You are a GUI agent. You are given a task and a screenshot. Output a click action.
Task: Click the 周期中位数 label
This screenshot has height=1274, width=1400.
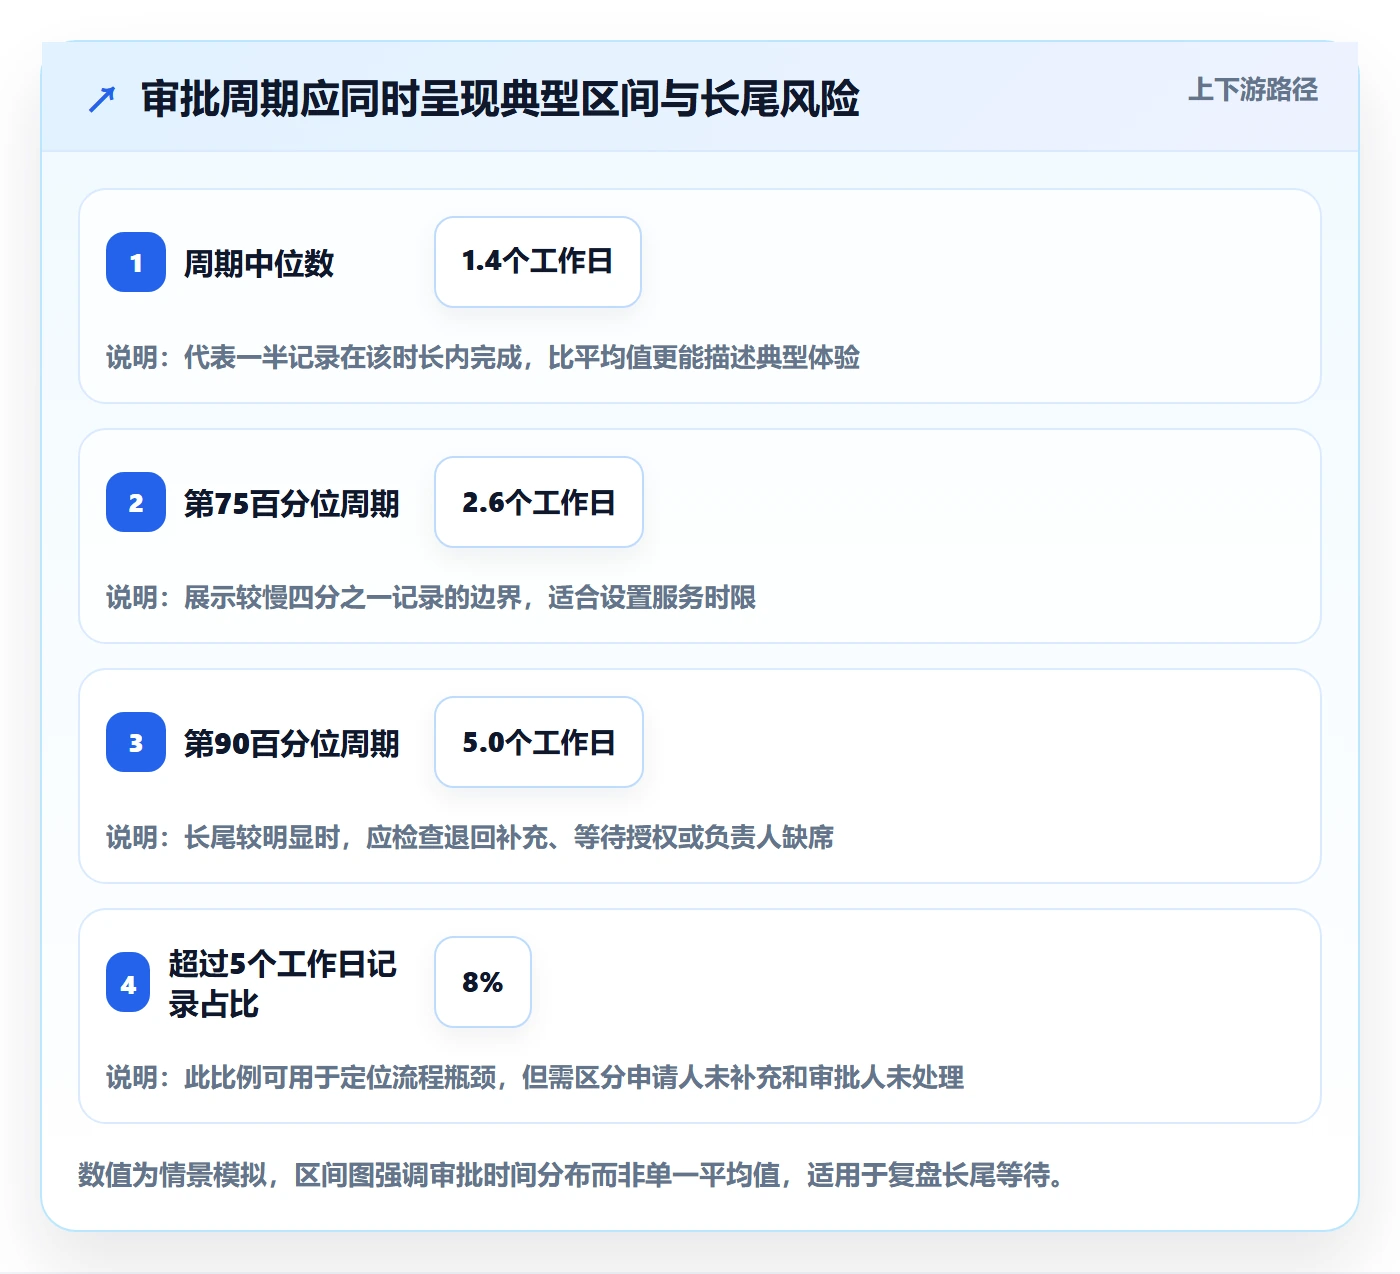259,263
